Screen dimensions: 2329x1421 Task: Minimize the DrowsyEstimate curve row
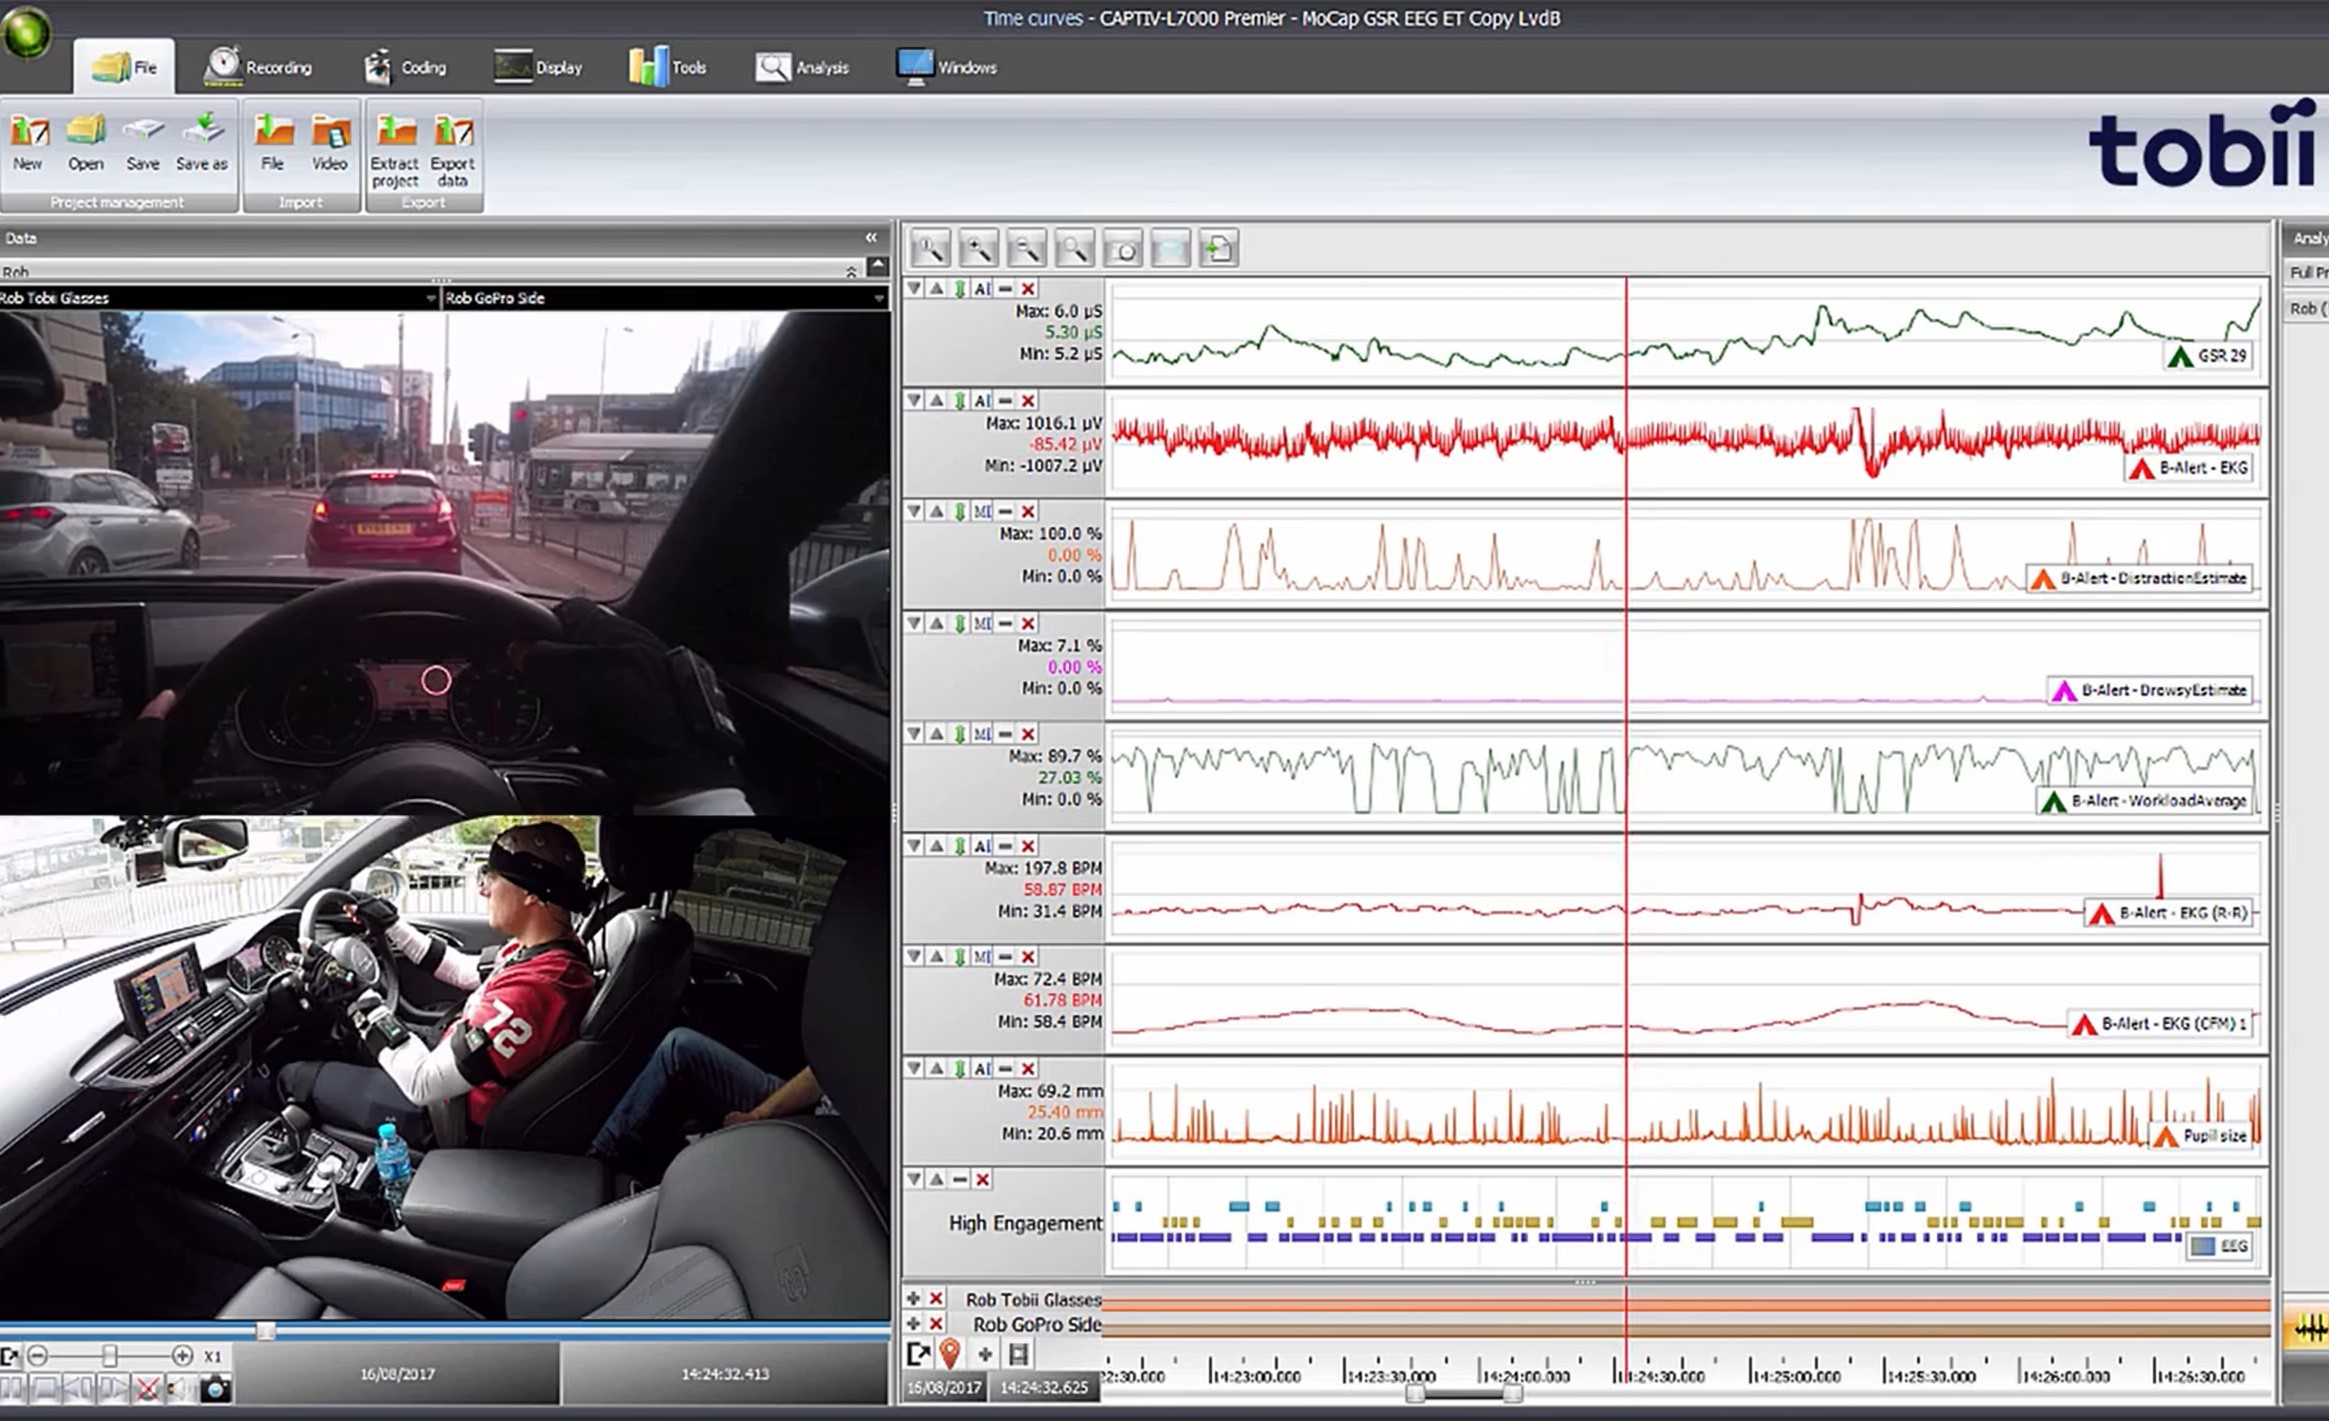click(1005, 624)
